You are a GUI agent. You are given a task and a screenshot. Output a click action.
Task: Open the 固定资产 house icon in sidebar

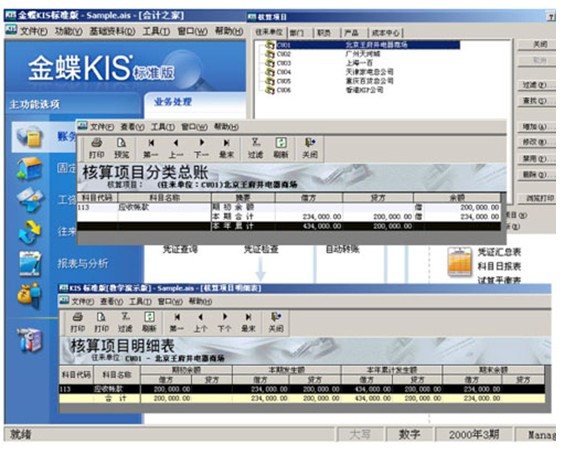click(x=29, y=168)
